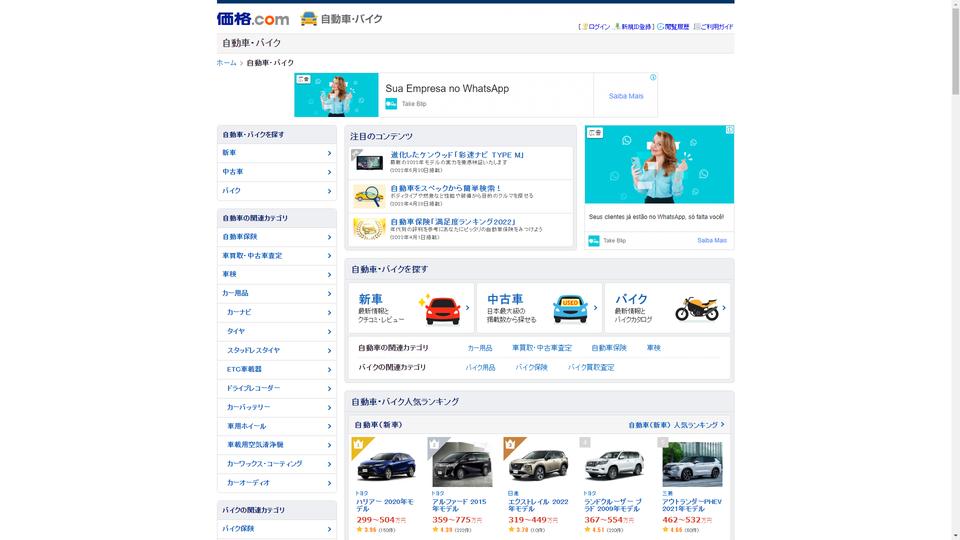The width and height of the screenshot is (960, 540).
Task: Click the ad info icon on the sidebar ad
Action: (x=730, y=130)
